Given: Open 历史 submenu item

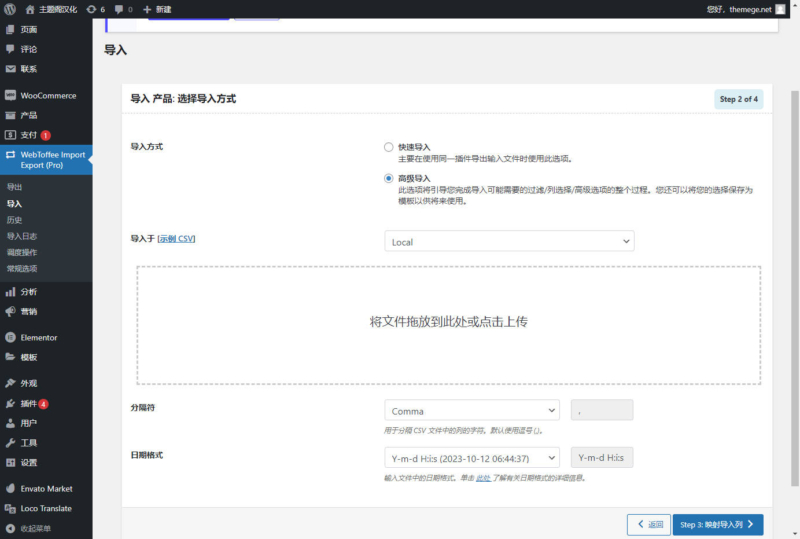Looking at the screenshot, I should tap(14, 220).
